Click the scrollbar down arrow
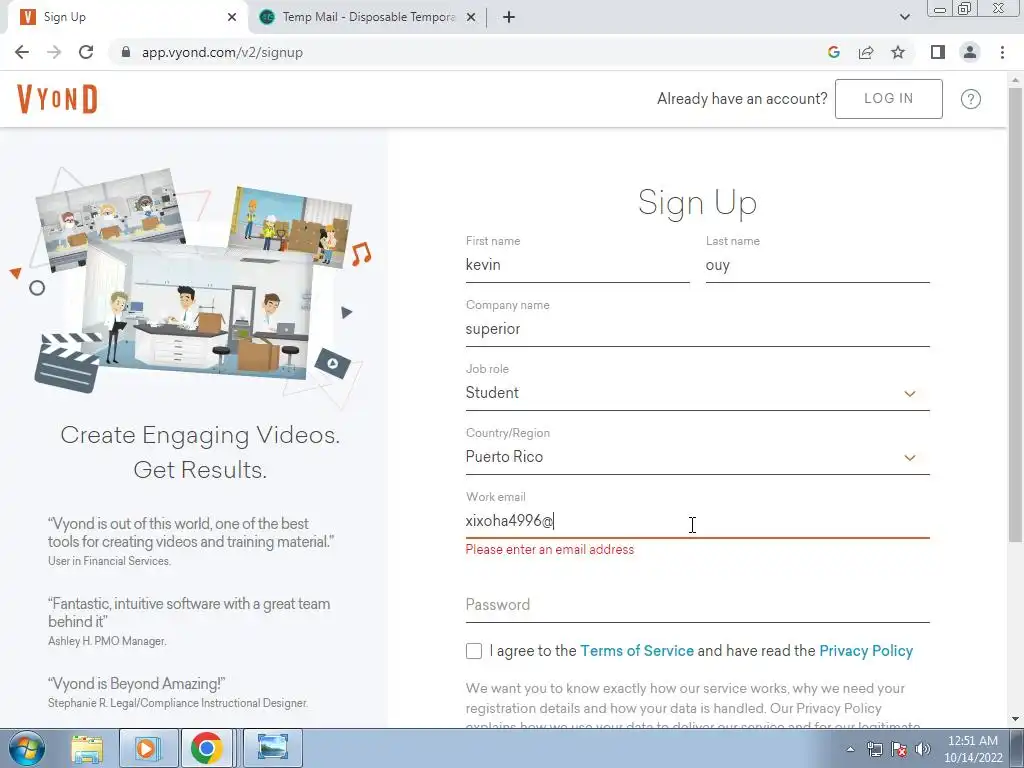Viewport: 1024px width, 768px height. [x=1016, y=719]
